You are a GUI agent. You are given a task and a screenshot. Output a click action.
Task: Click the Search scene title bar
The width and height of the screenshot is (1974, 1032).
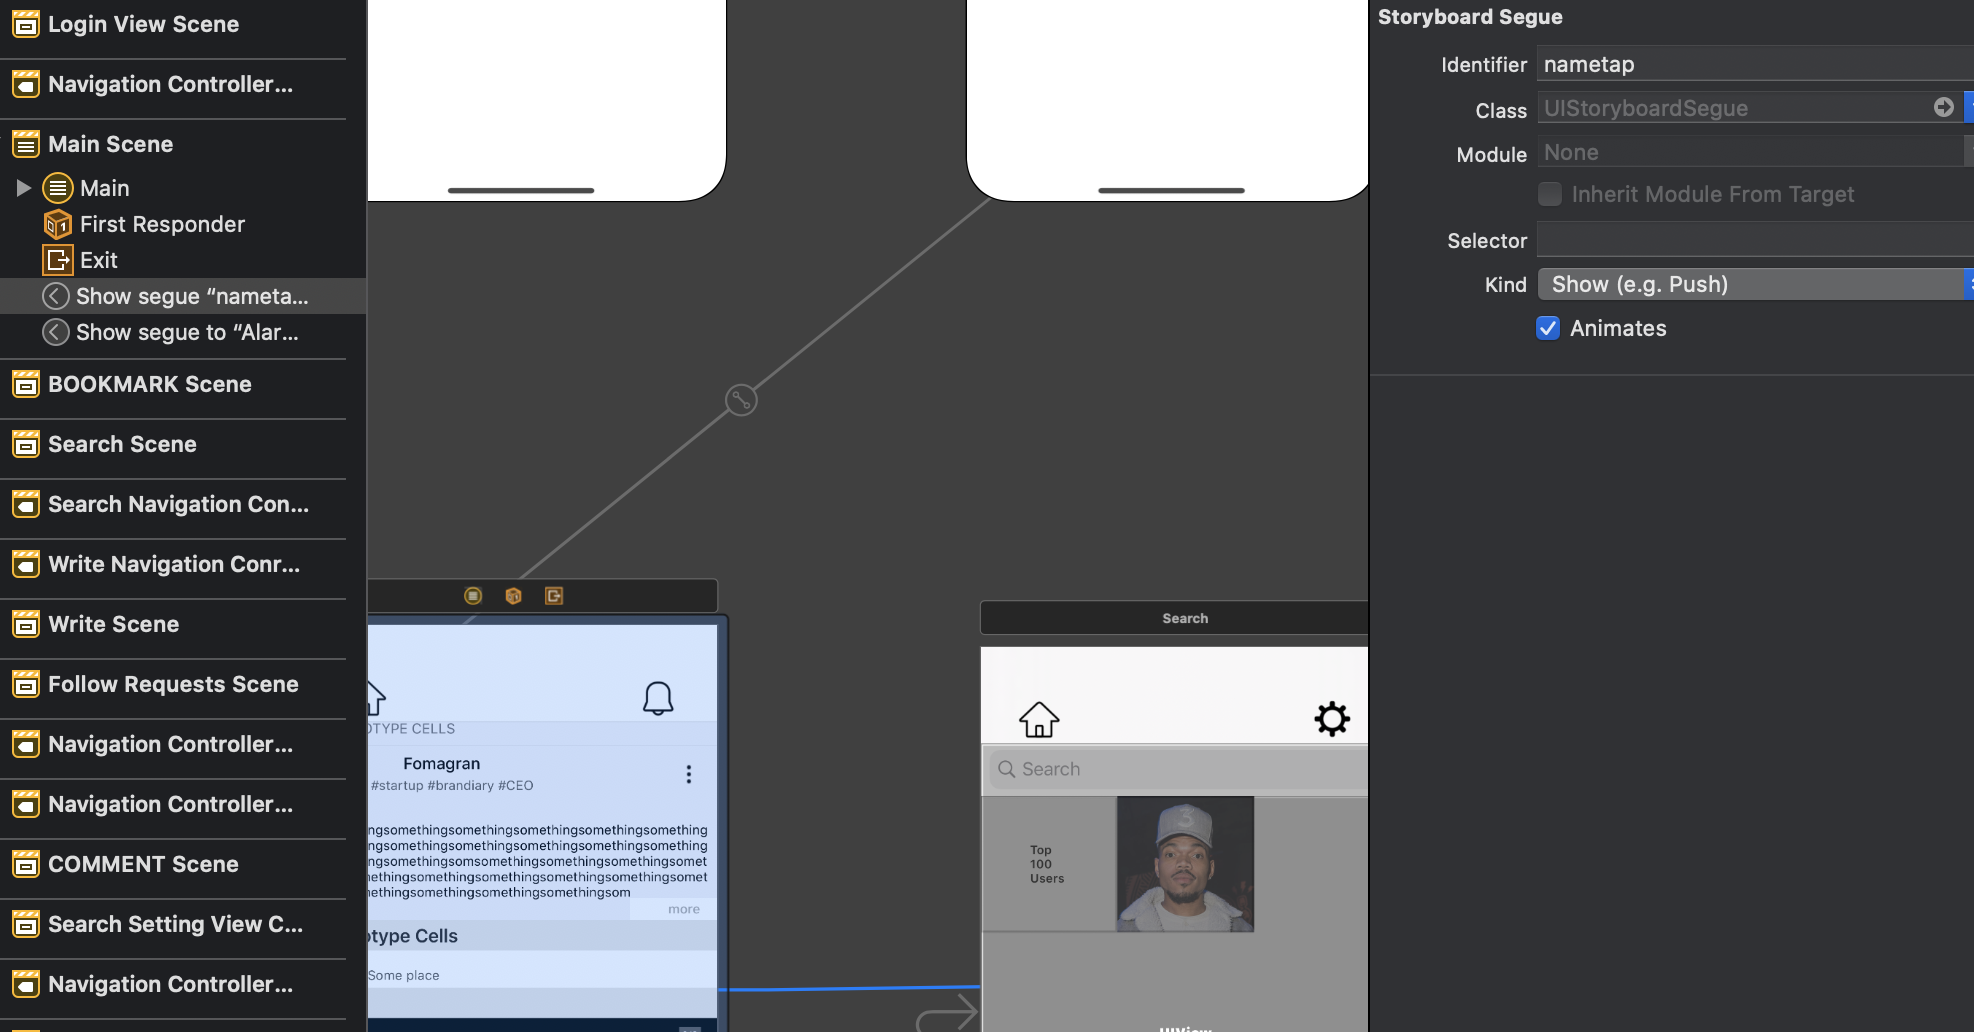click(1174, 618)
